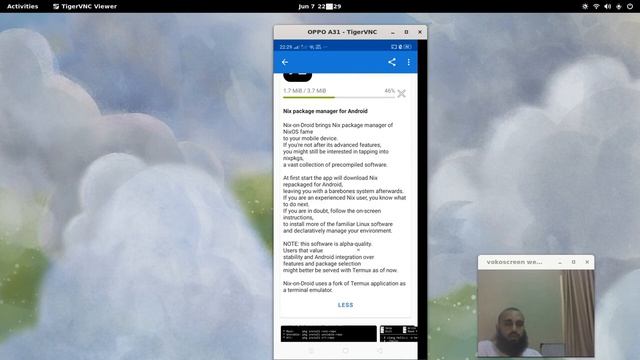Click the download progress bar at 46%
The image size is (640, 360).
[339, 97]
